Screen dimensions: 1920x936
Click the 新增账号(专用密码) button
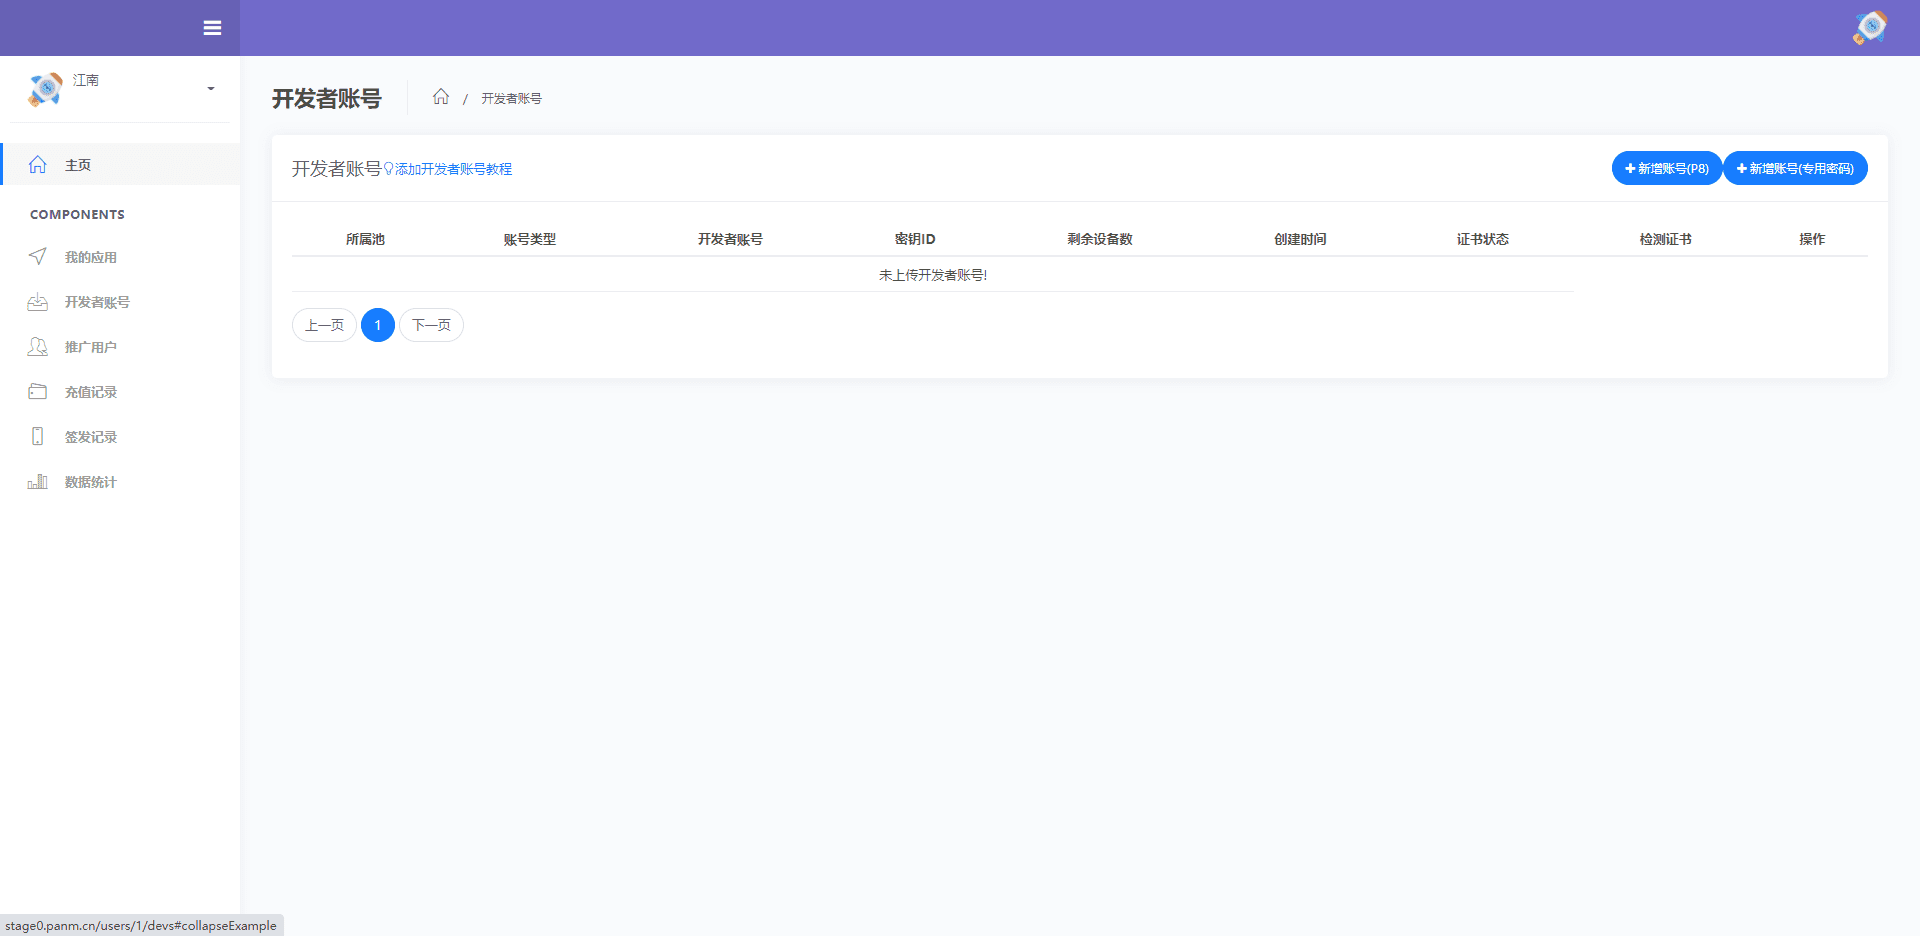(1795, 168)
